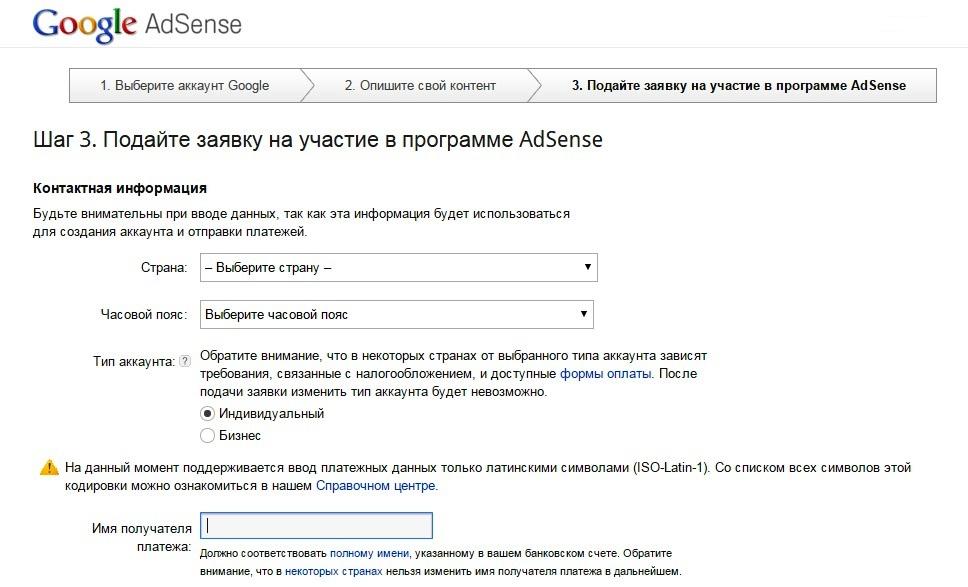The height and width of the screenshot is (587, 968).
Task: Click the timezone dropdown arrow
Action: point(583,314)
